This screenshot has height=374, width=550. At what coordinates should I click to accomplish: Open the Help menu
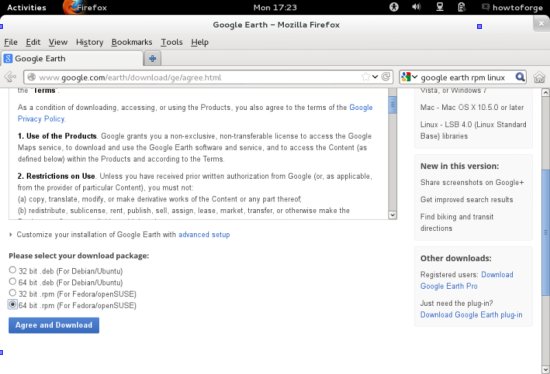tap(200, 42)
